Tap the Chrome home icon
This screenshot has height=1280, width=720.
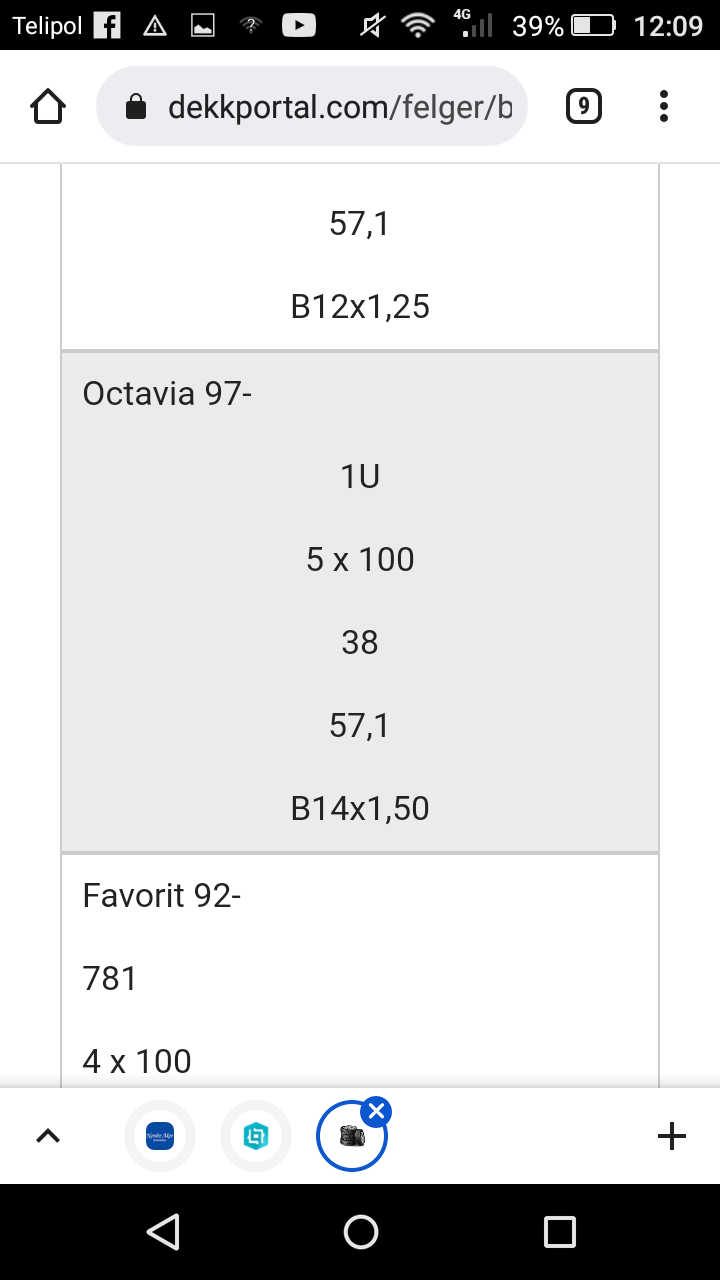(48, 106)
